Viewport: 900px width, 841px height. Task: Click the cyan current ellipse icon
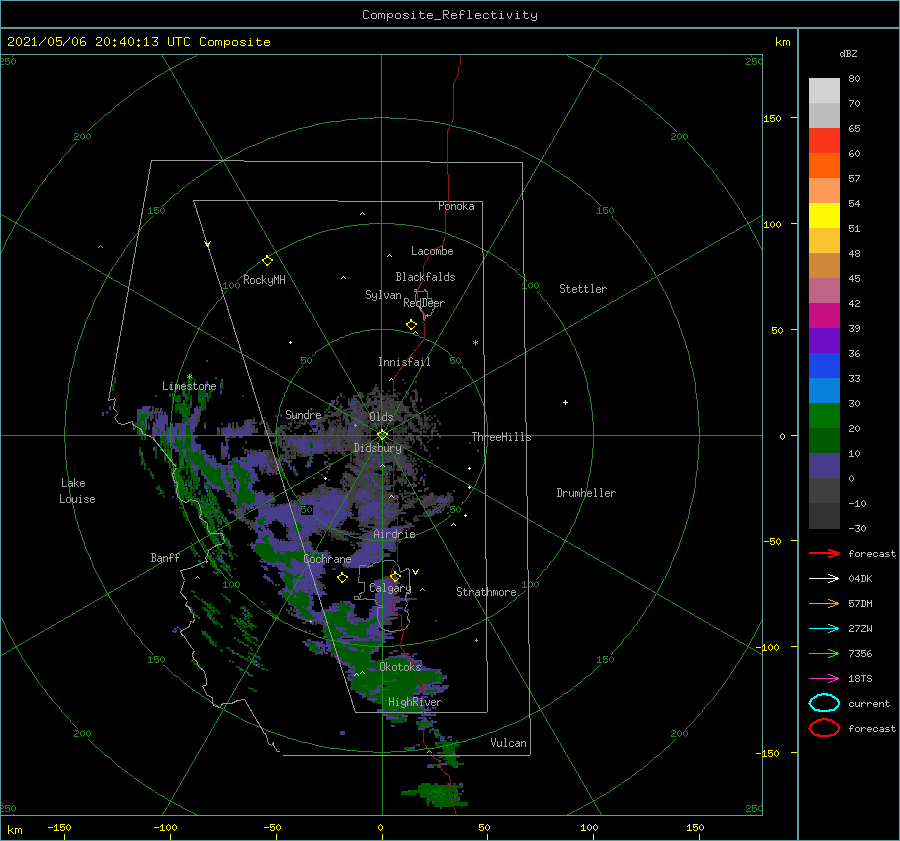point(824,703)
